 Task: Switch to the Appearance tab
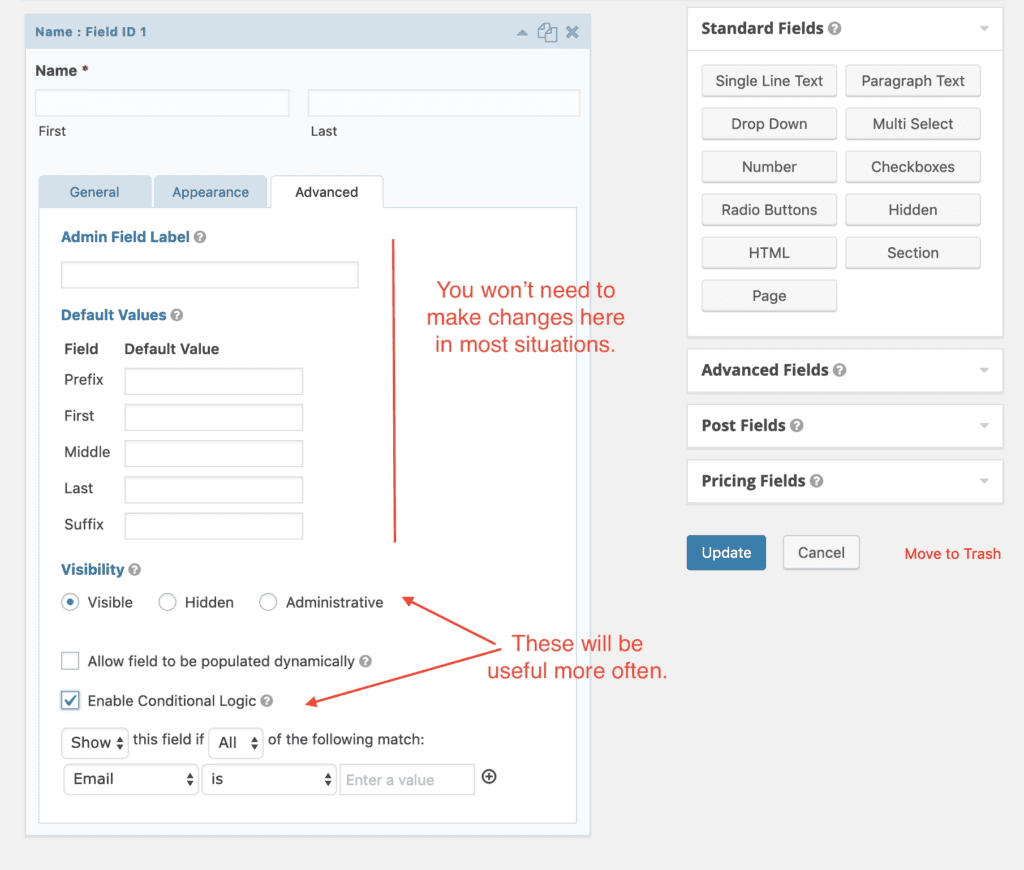tap(210, 192)
